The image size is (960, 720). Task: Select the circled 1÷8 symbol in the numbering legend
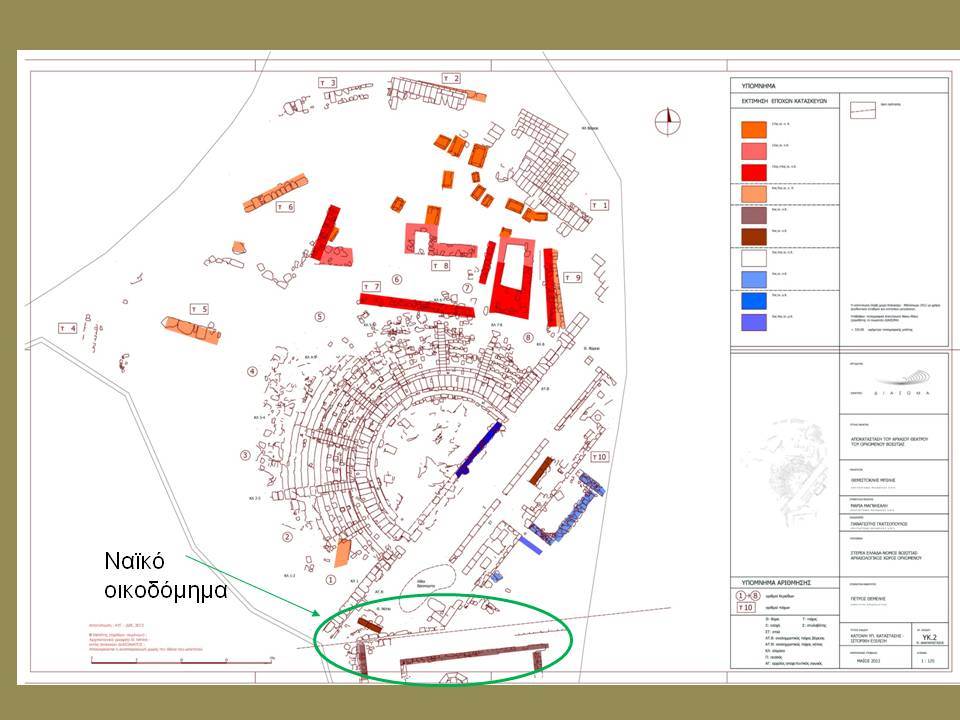click(748, 596)
